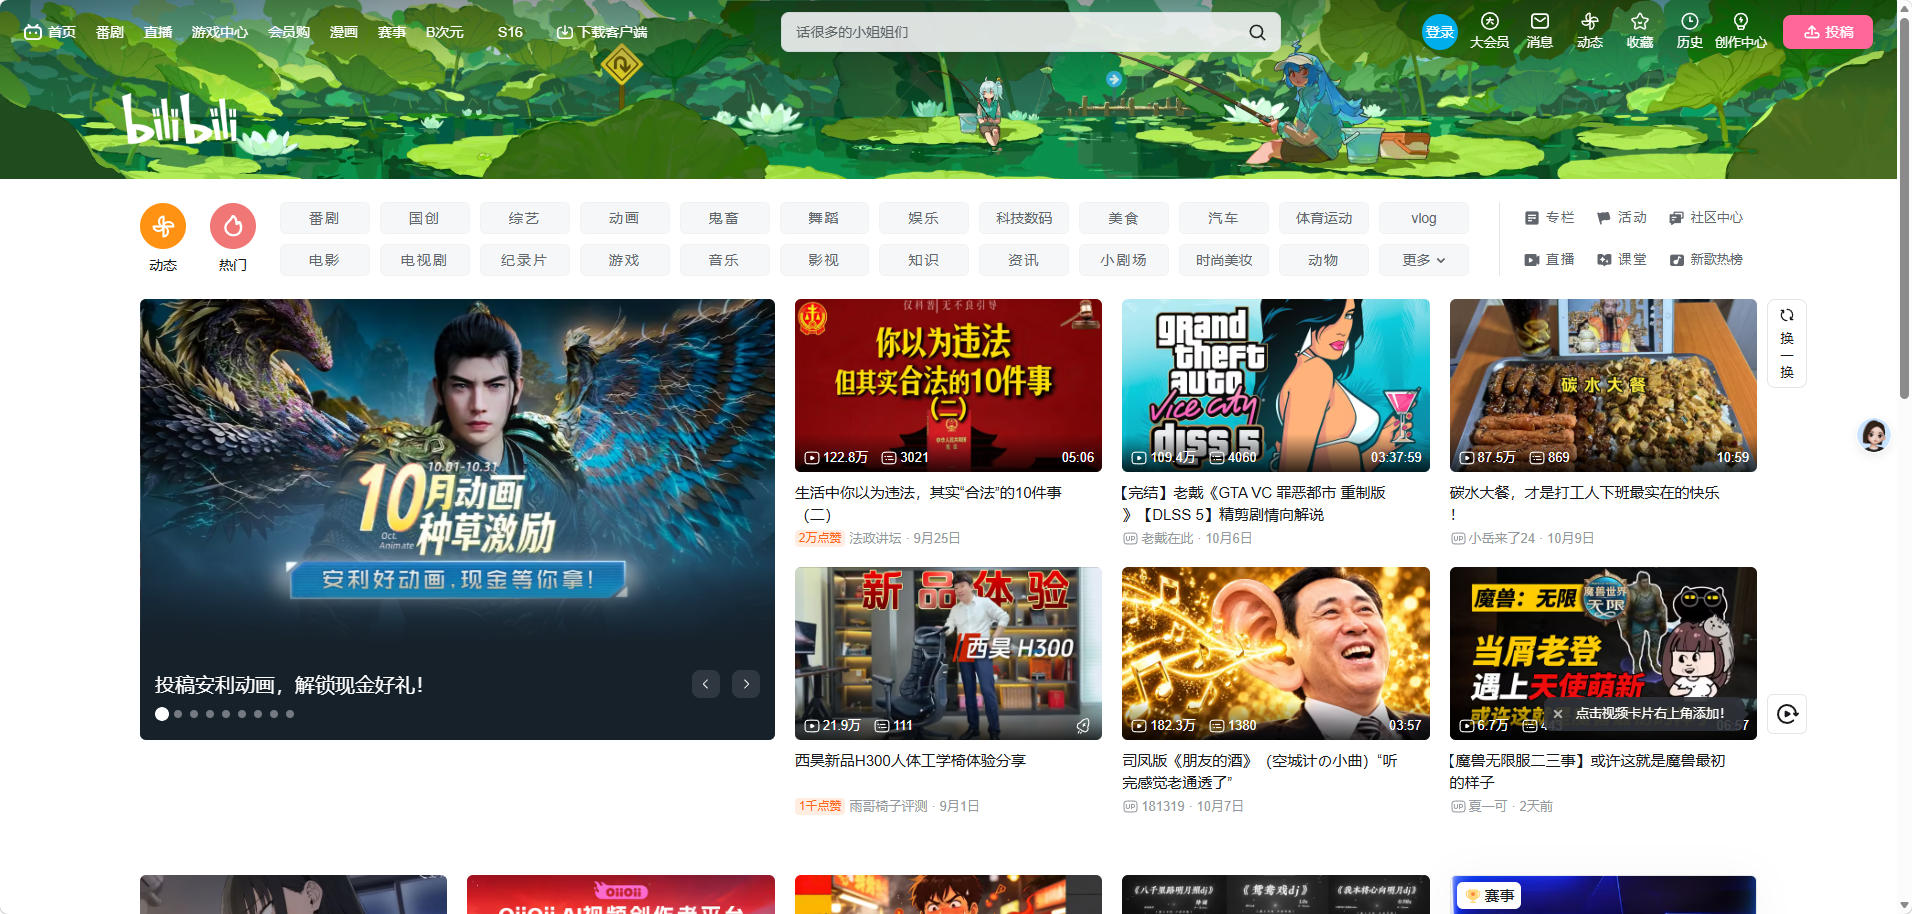Image resolution: width=1912 pixels, height=914 pixels.
Task: Select 直播 in the top navigation
Action: coord(158,32)
